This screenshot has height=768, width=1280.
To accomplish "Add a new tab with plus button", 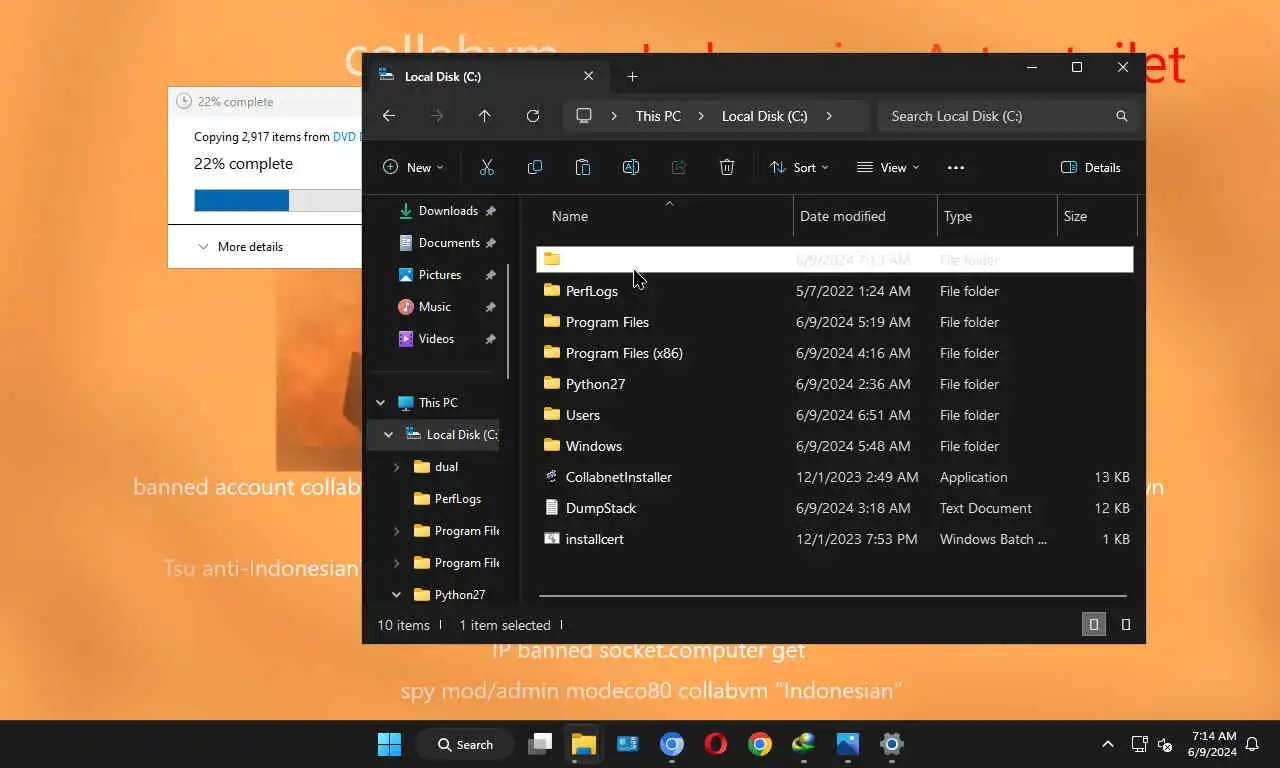I will (632, 76).
